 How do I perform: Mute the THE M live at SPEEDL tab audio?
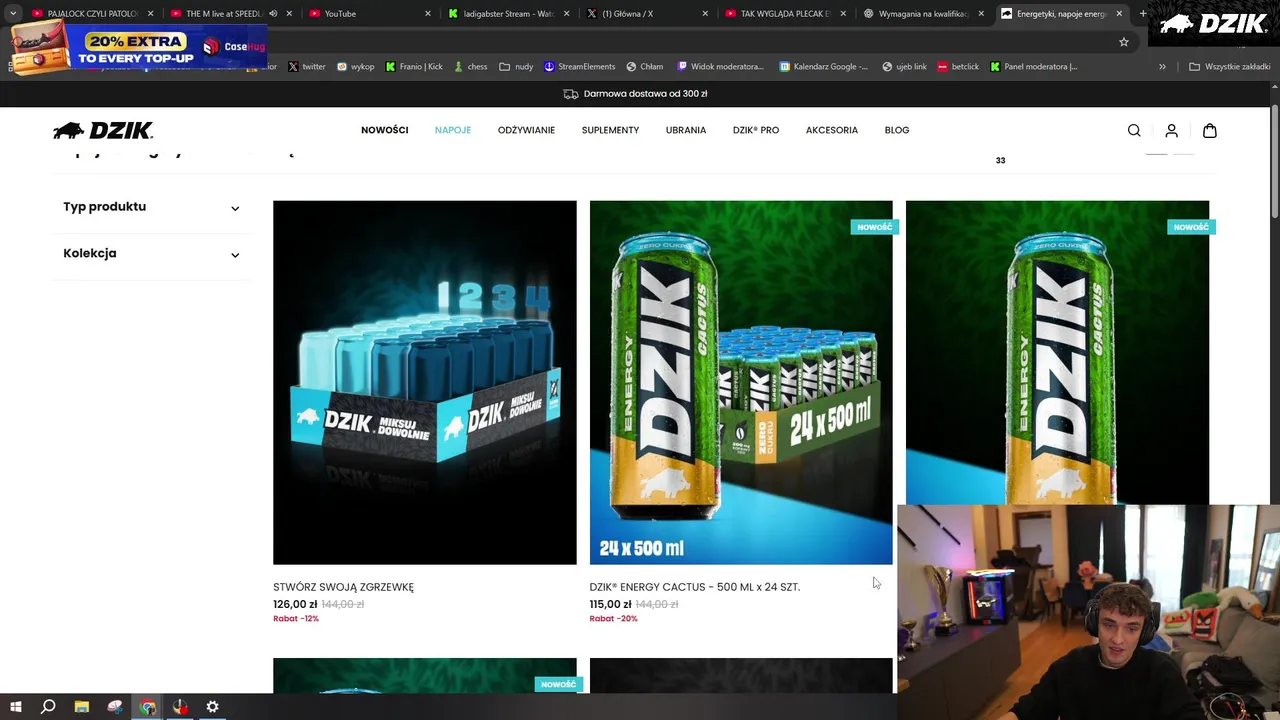coord(273,14)
